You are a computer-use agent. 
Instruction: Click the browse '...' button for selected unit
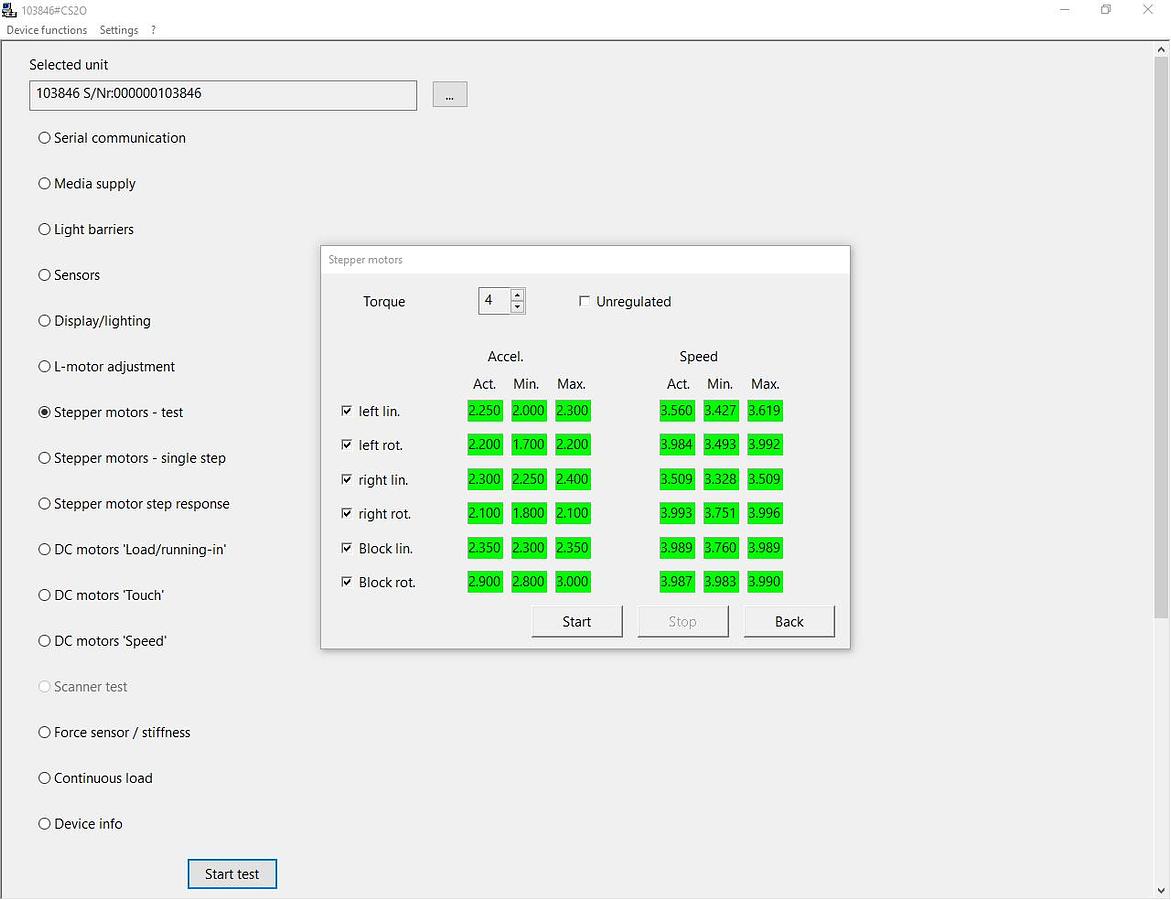click(449, 95)
